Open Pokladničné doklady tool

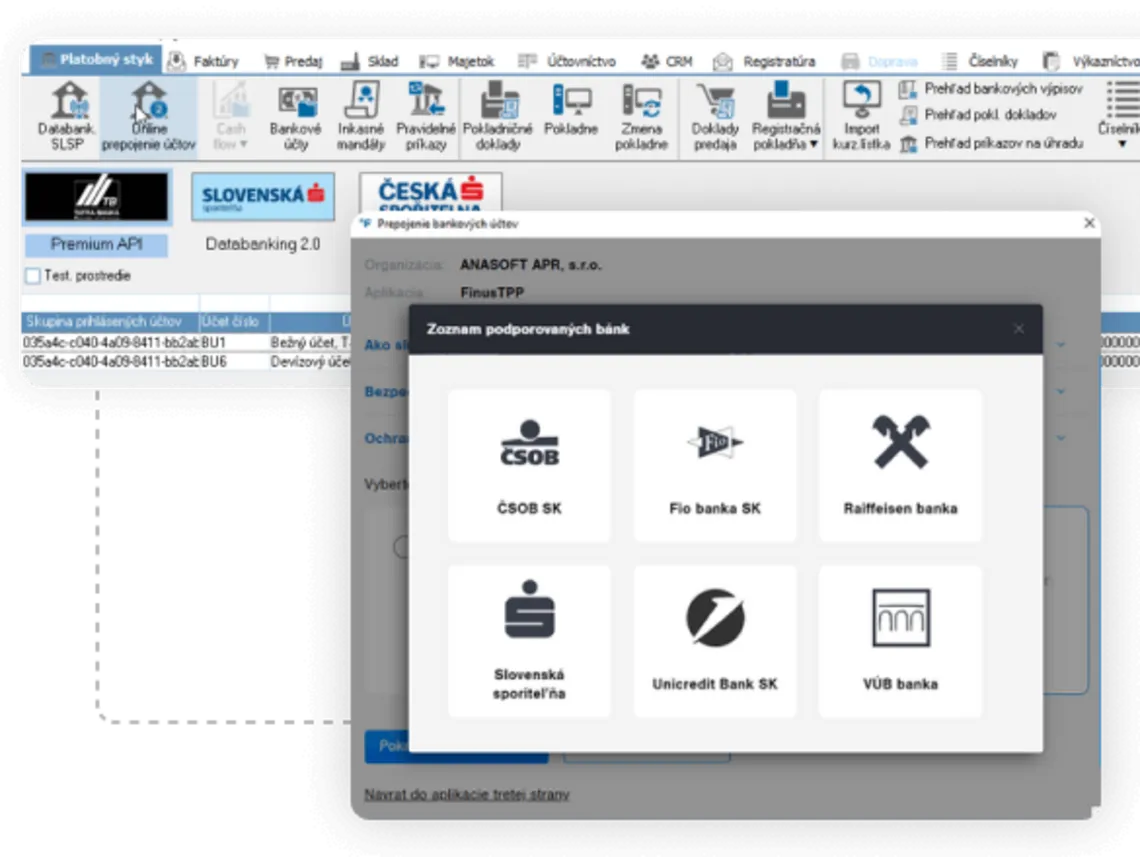click(497, 116)
